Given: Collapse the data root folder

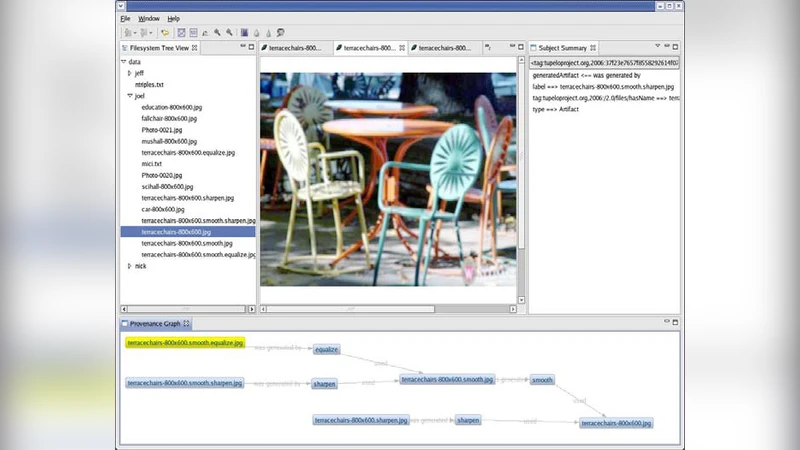Looking at the screenshot, I should pyautogui.click(x=123, y=62).
